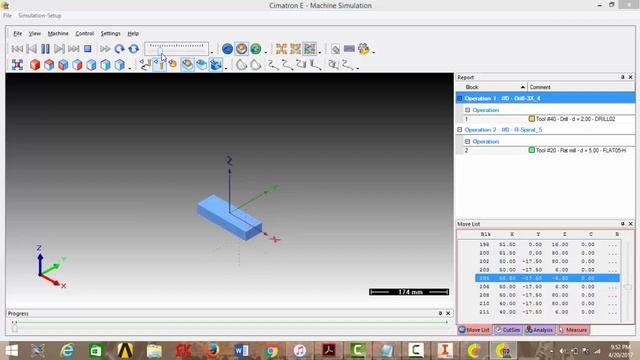The image size is (640, 360).
Task: Open dropdown arrow after the view cubes
Action: click(x=129, y=68)
